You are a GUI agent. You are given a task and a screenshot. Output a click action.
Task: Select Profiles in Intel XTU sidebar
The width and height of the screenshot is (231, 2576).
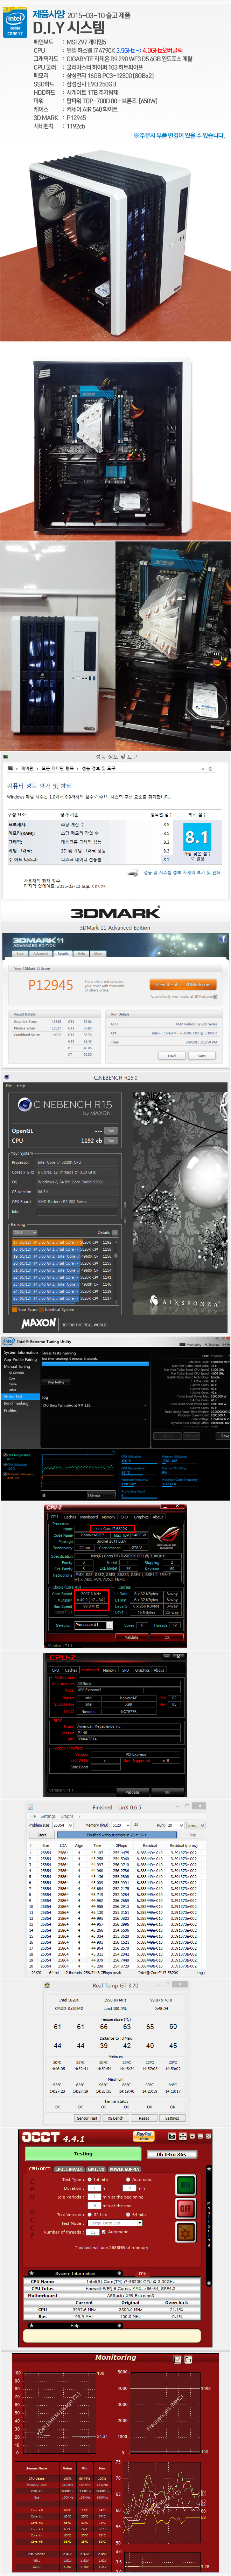click(10, 1410)
